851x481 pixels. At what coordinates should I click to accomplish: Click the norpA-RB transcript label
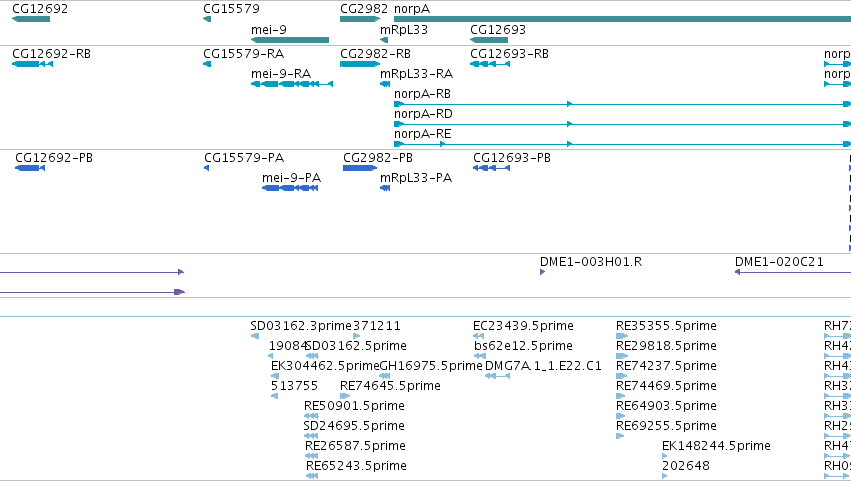tap(422, 94)
